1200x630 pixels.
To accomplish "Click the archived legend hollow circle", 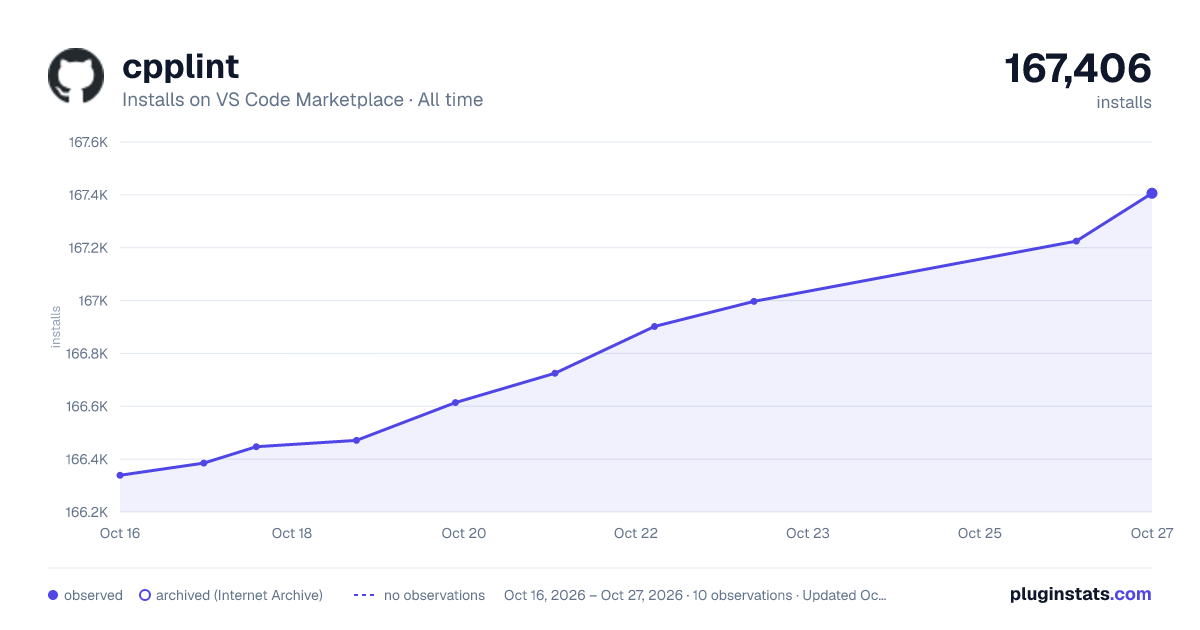I will point(144,595).
